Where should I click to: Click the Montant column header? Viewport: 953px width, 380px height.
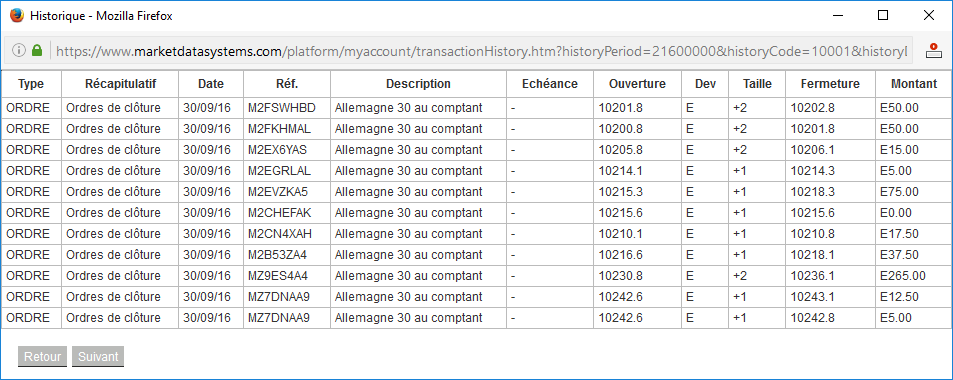tap(913, 84)
